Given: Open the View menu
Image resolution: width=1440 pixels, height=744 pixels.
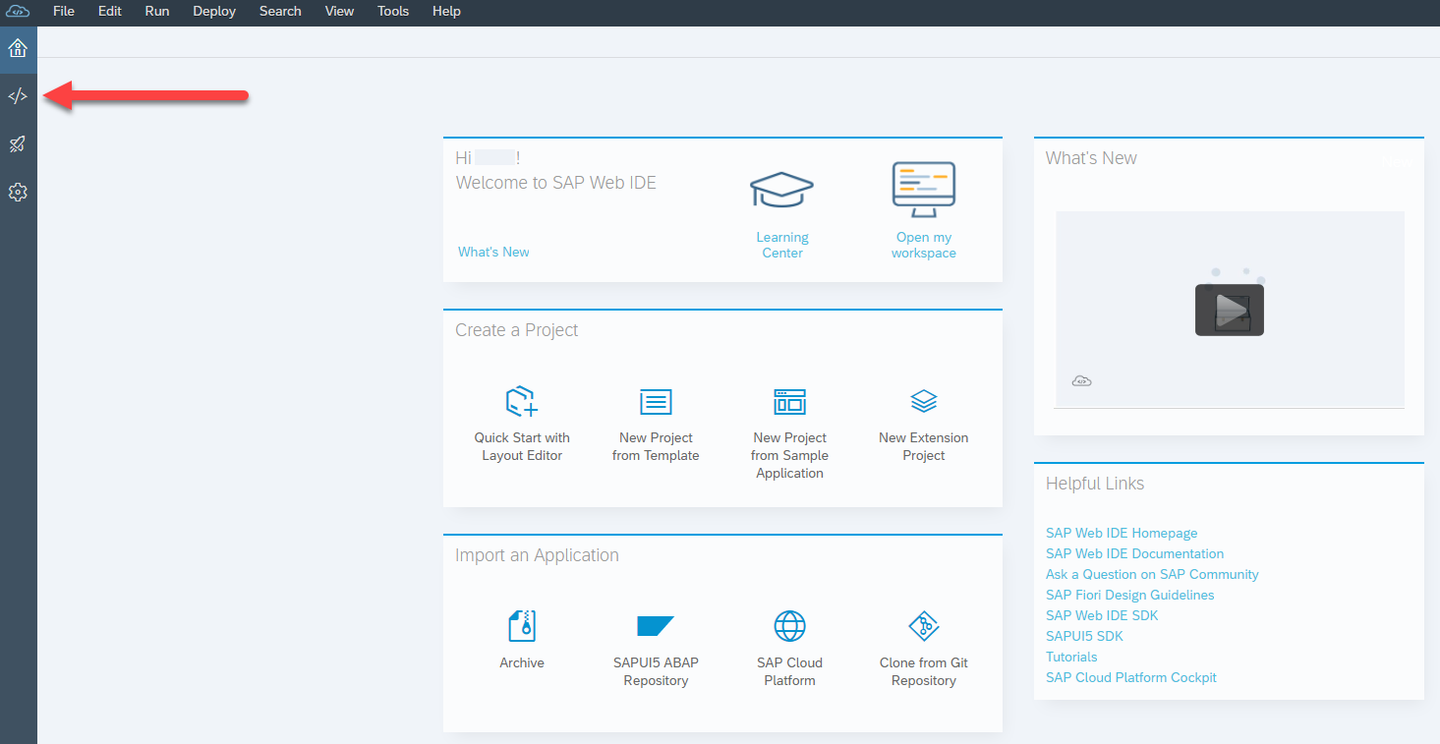Looking at the screenshot, I should pyautogui.click(x=340, y=11).
